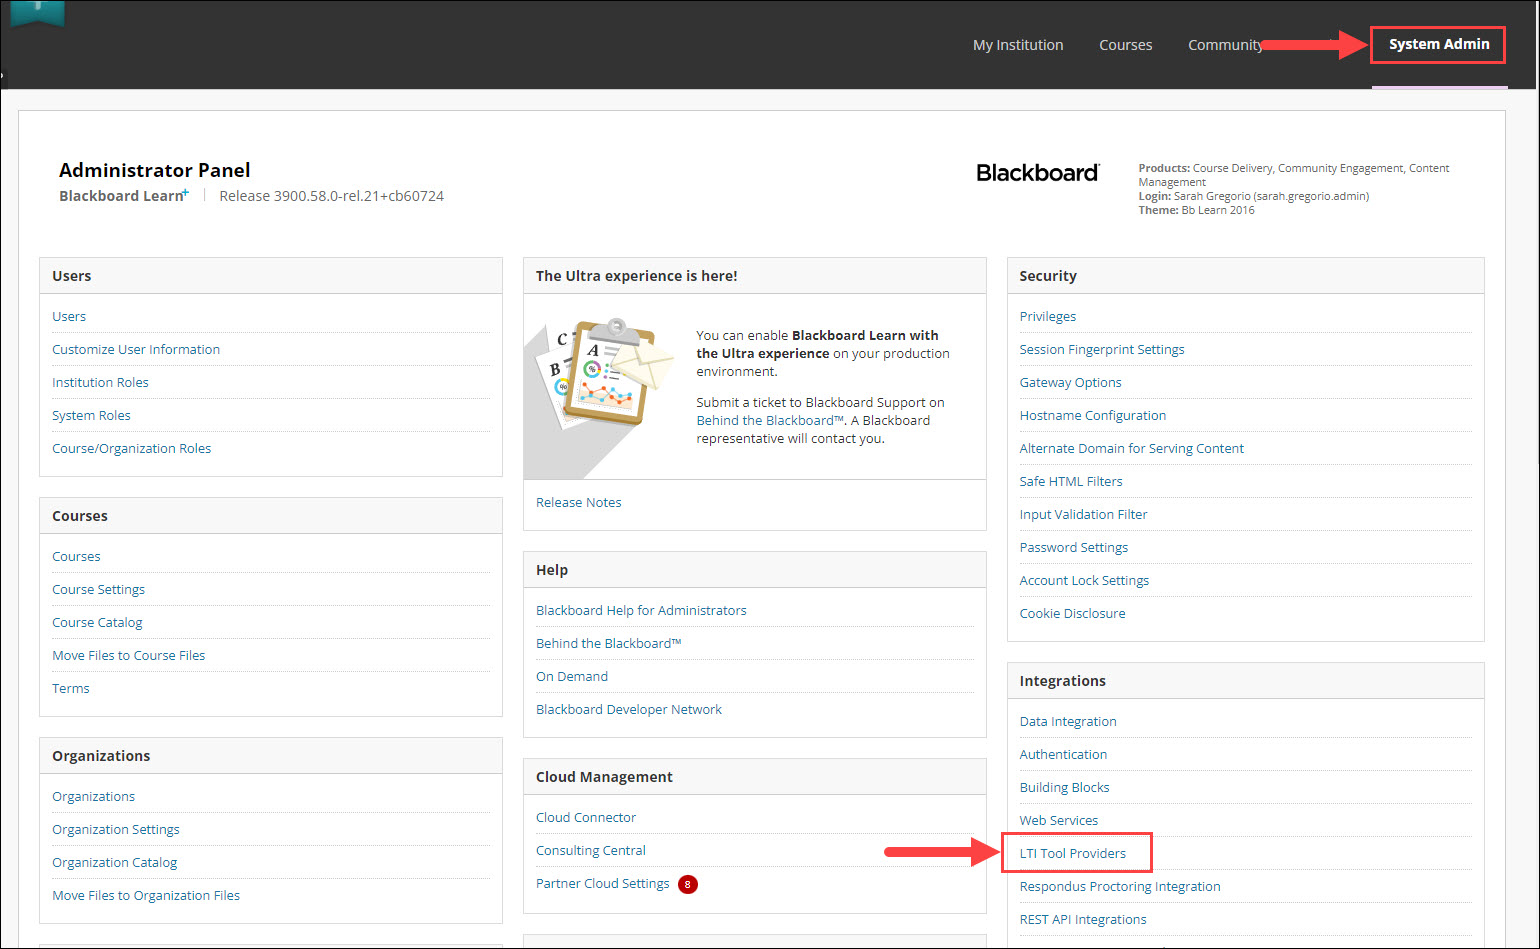The image size is (1540, 949).
Task: Open Course/Organization Roles
Action: click(132, 448)
